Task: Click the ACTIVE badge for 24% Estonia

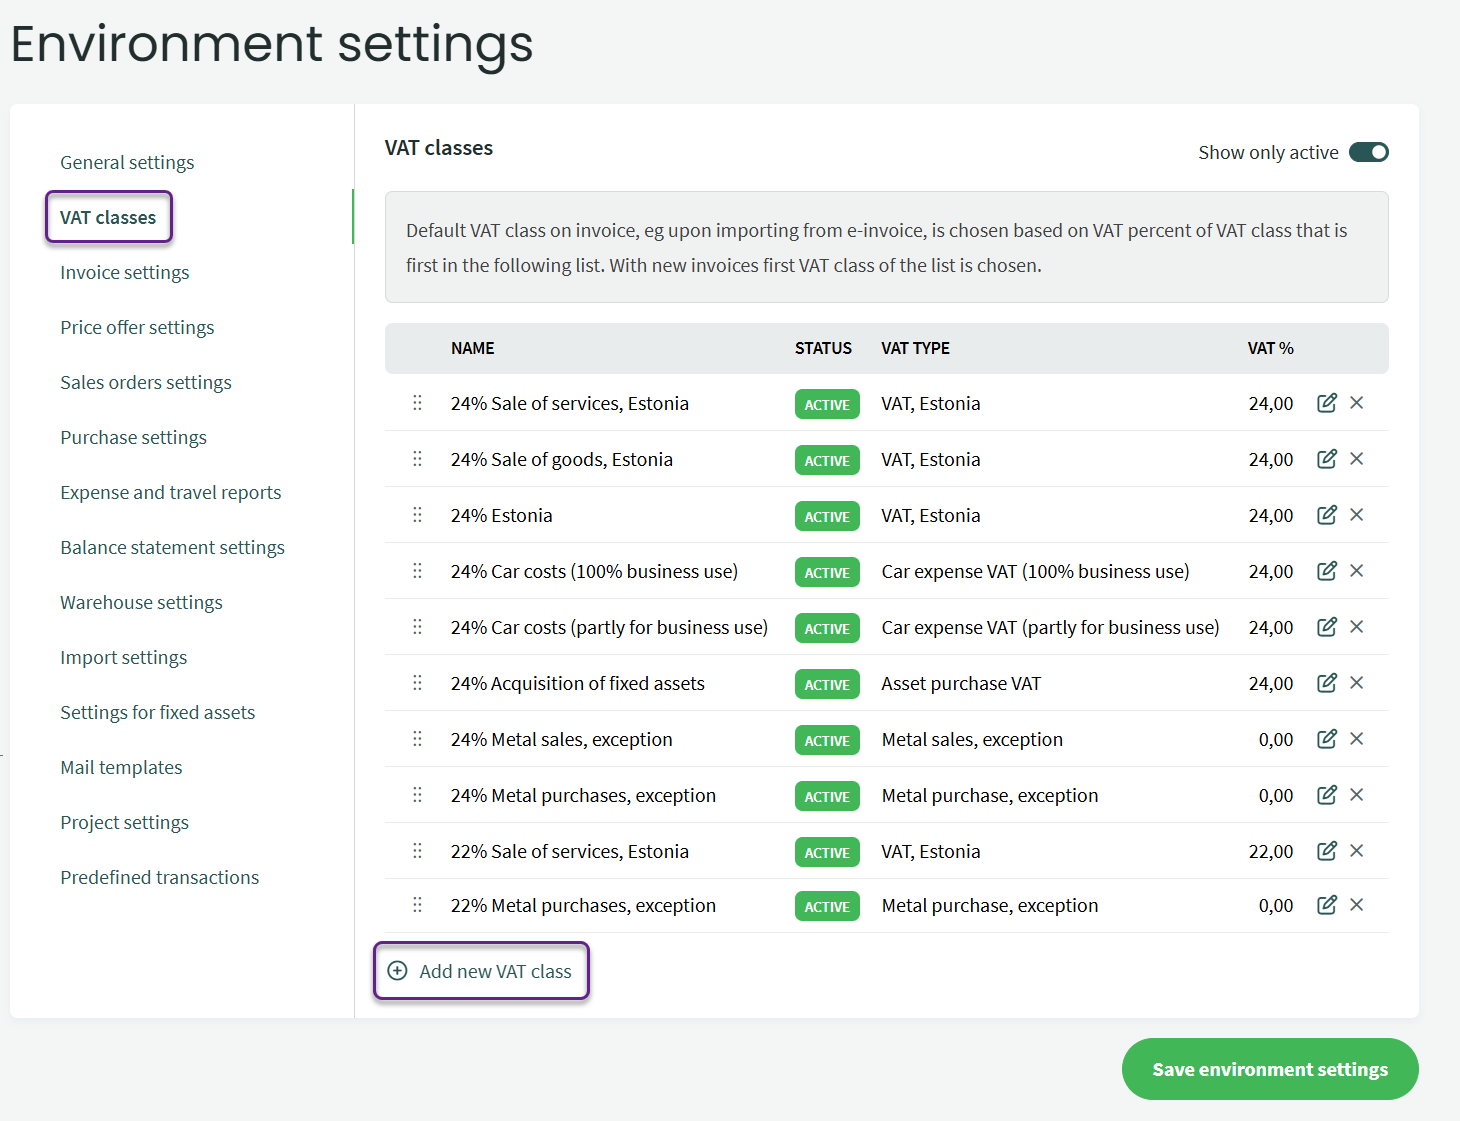Action: pyautogui.click(x=827, y=516)
